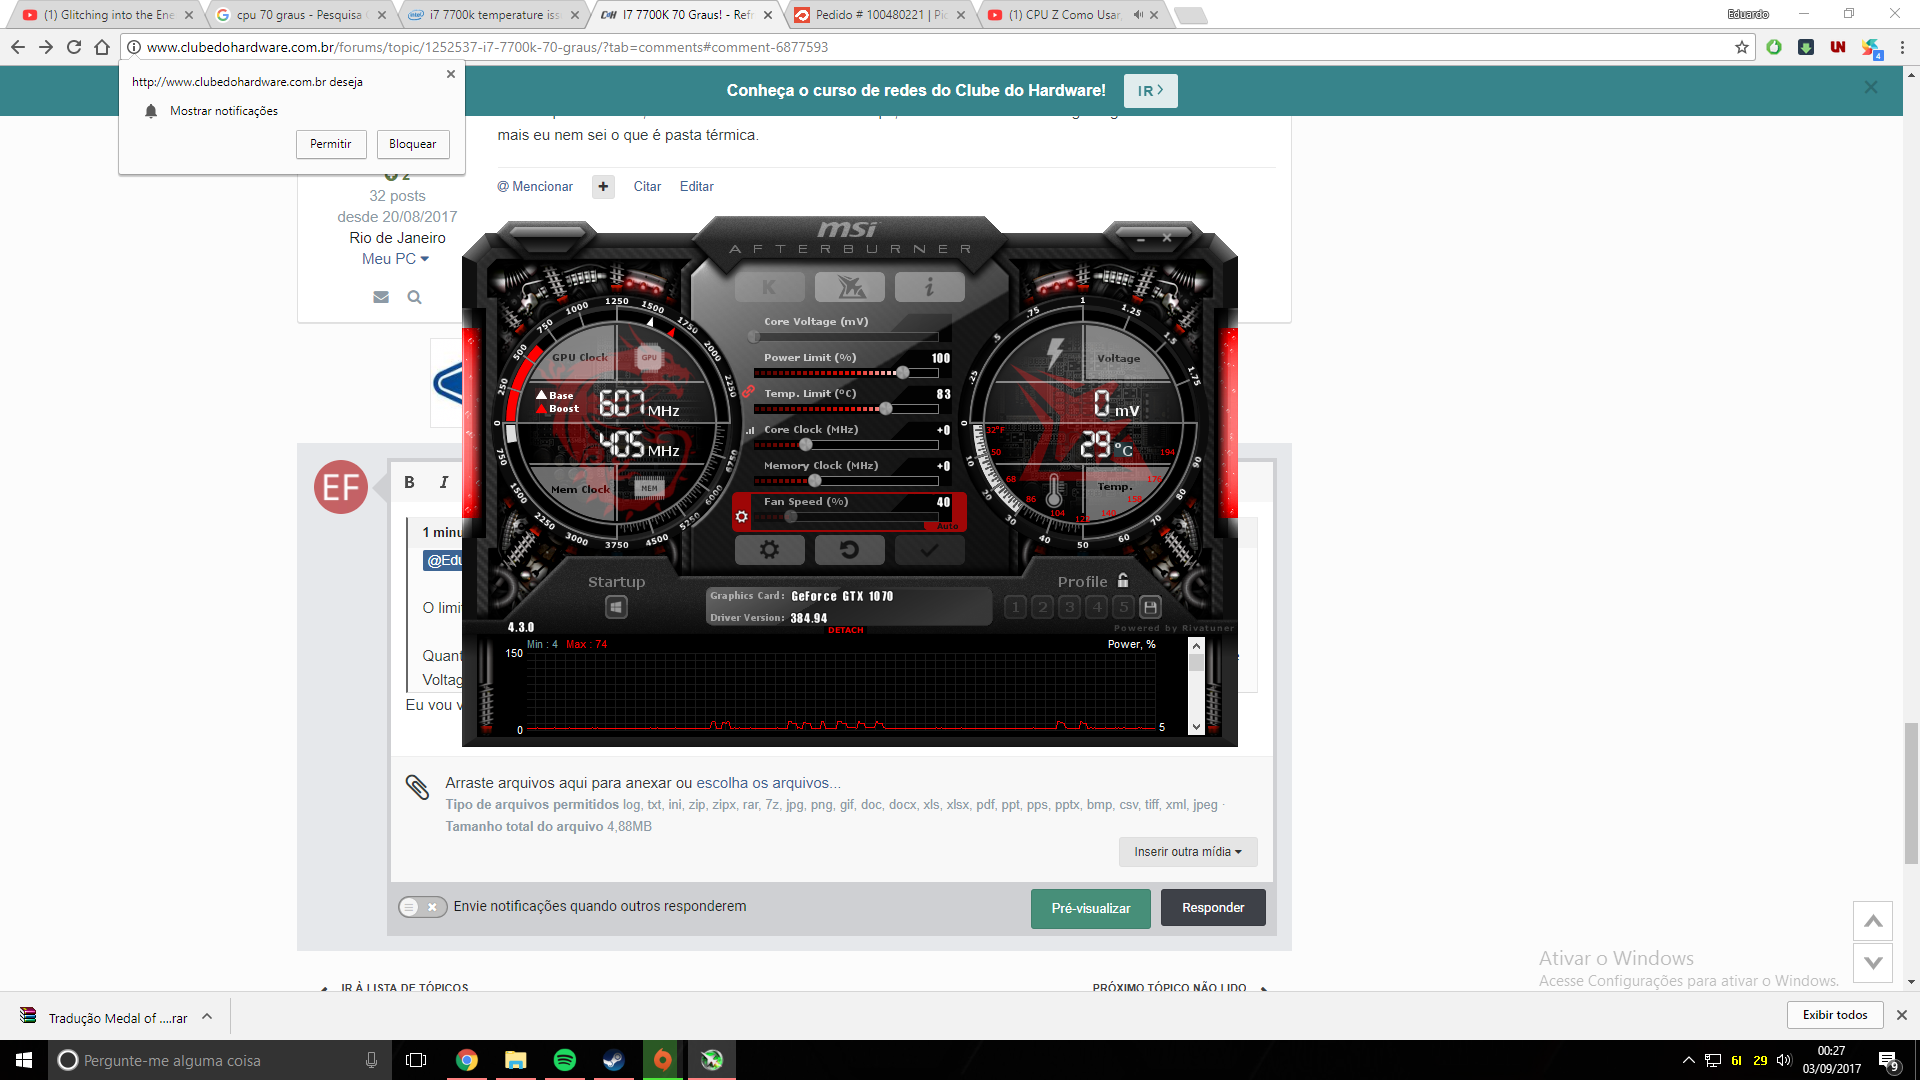Expand the Meu PC dropdown
This screenshot has width=1920, height=1080.
tap(396, 259)
